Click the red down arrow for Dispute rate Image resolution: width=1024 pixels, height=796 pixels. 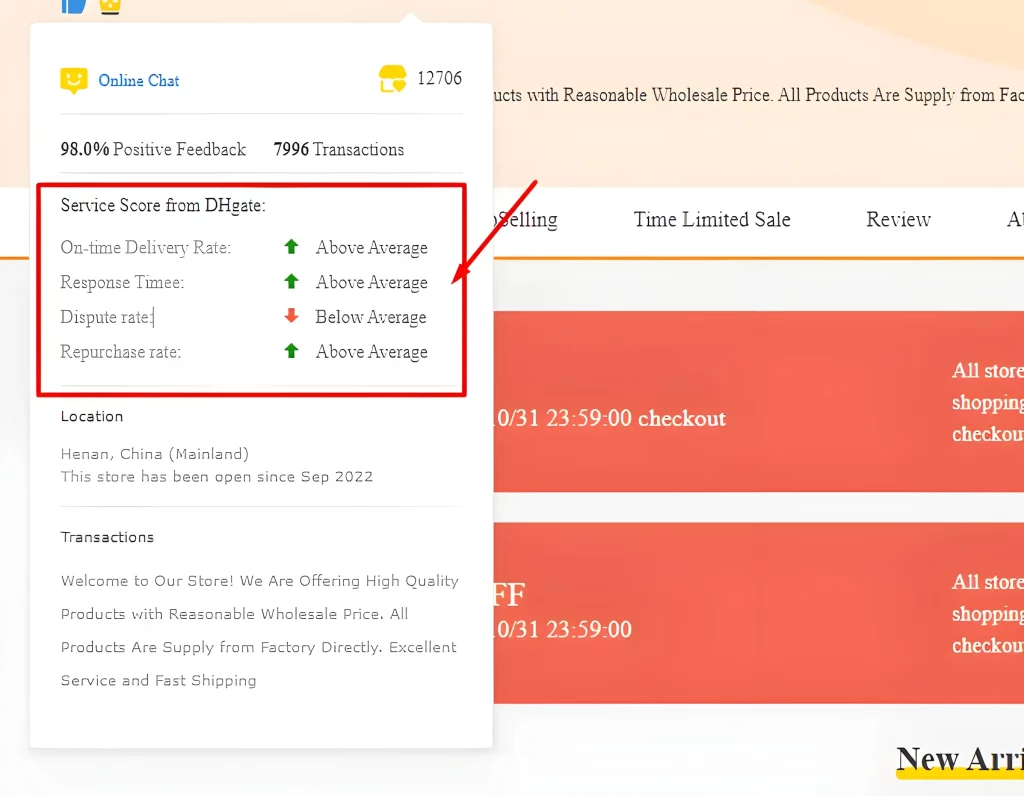[x=291, y=316]
